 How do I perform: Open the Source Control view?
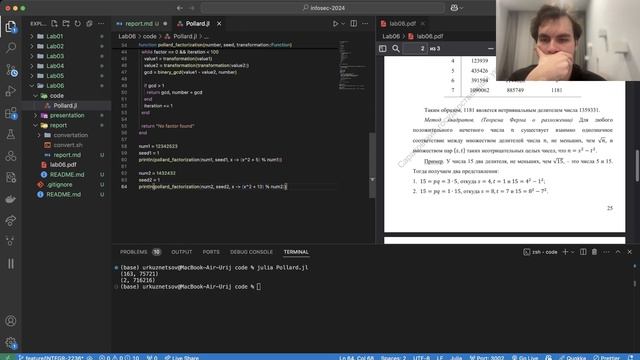[x=11, y=70]
